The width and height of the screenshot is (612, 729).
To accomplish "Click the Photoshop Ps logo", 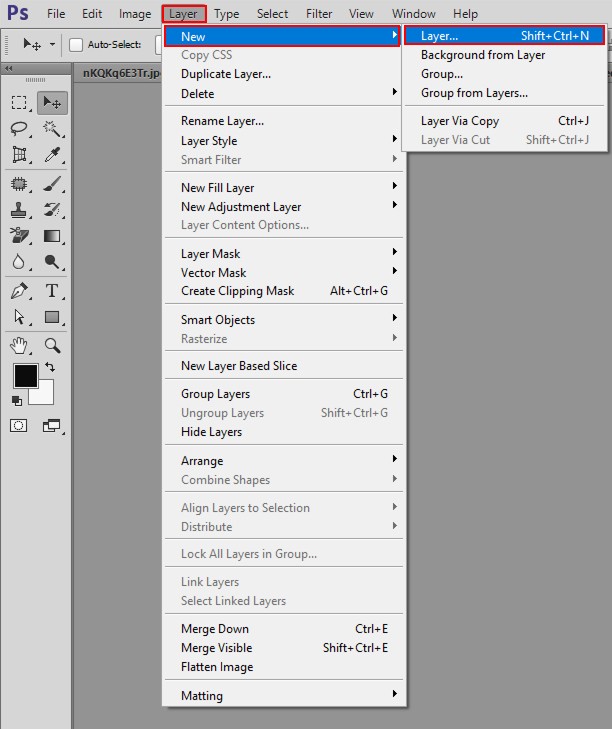I will pos(18,13).
